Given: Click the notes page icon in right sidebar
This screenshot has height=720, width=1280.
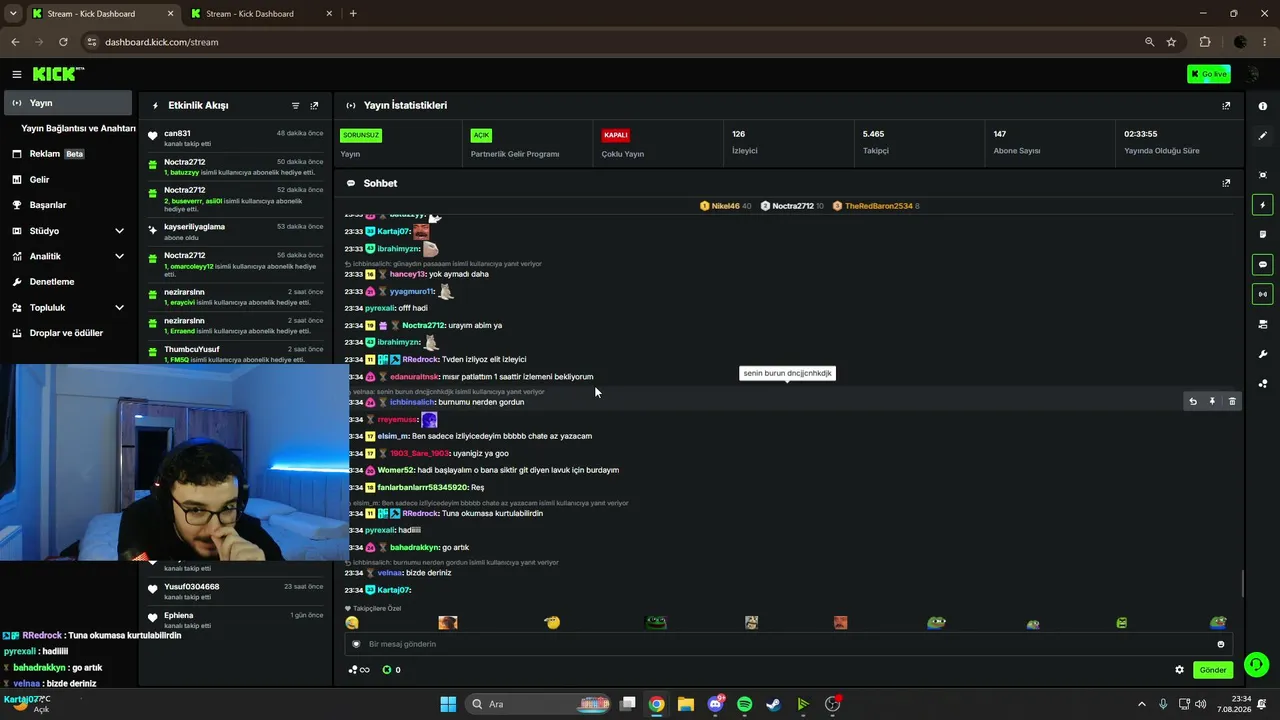Looking at the screenshot, I should [x=1263, y=234].
